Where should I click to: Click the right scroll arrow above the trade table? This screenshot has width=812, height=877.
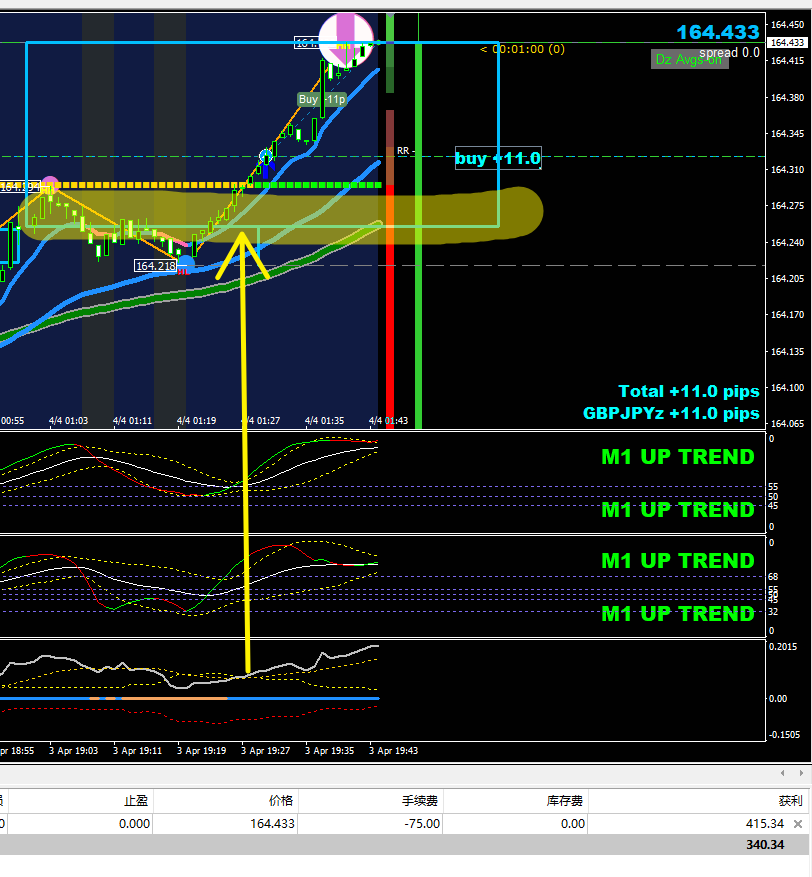point(801,773)
